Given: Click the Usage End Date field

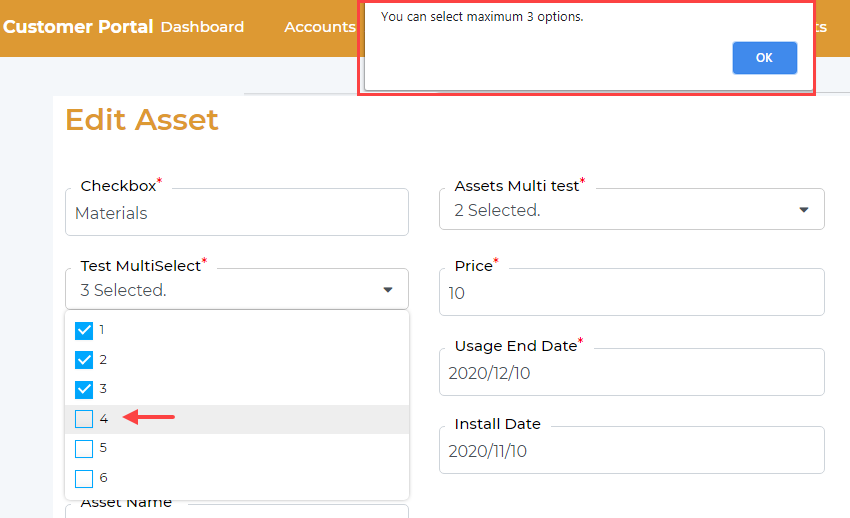Looking at the screenshot, I should pyautogui.click(x=631, y=373).
